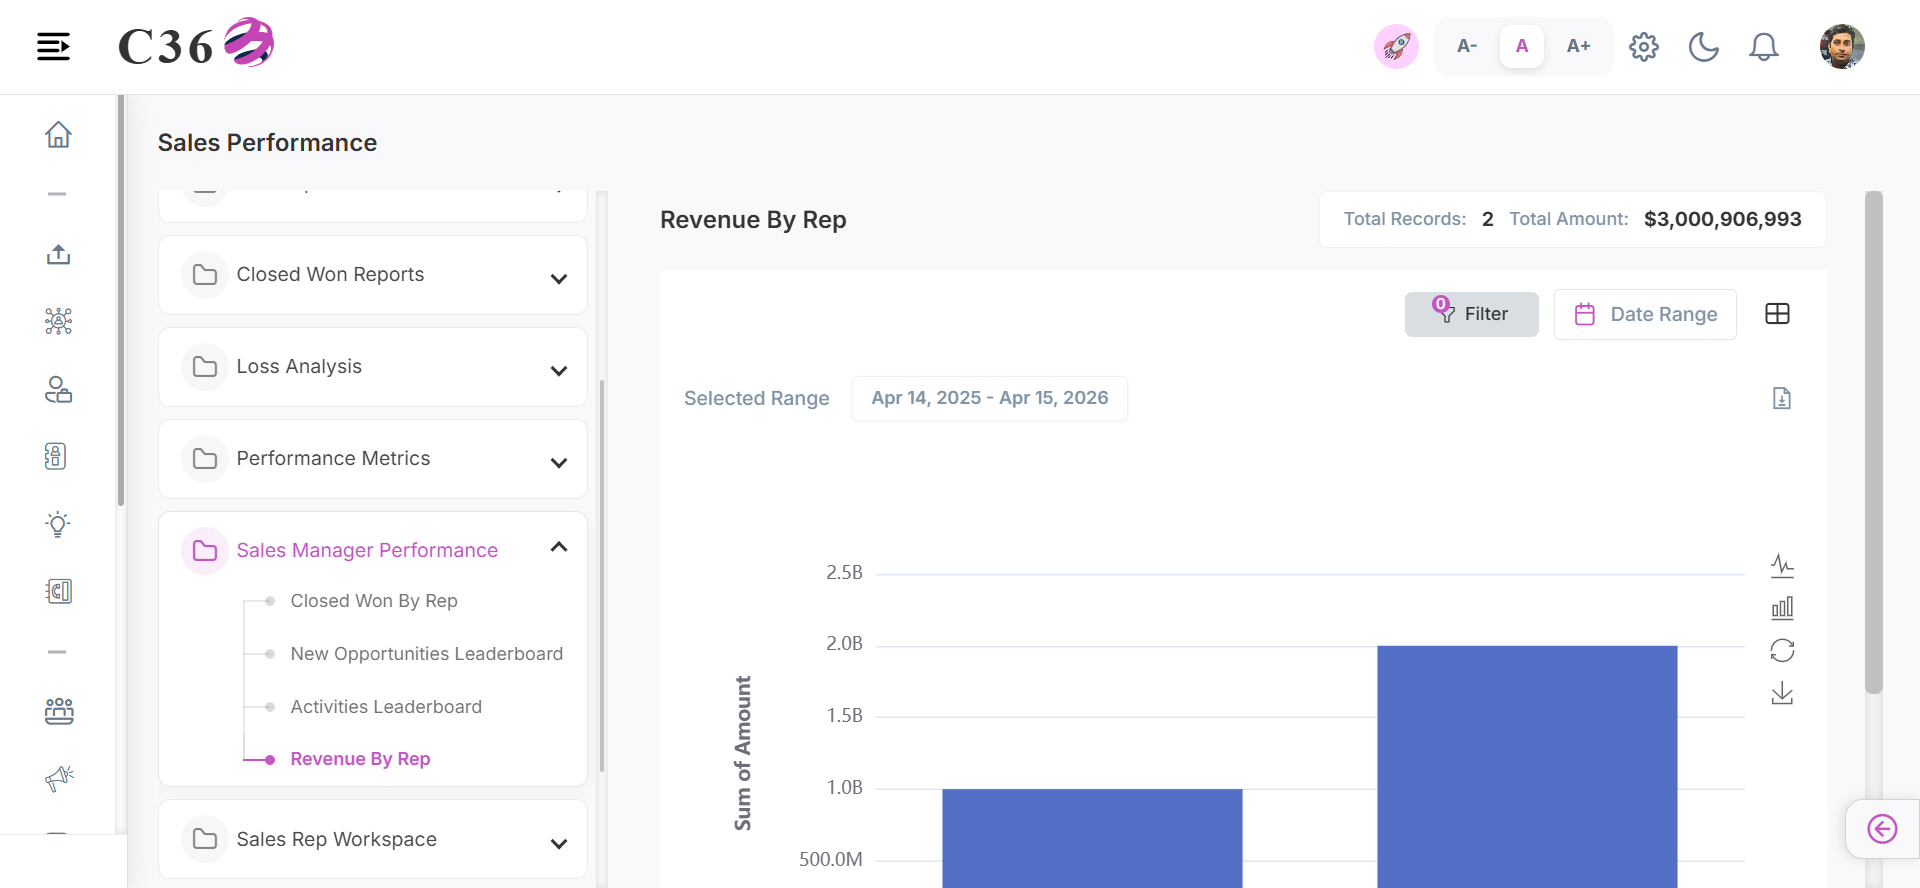1920x888 pixels.
Task: Click the Revenue By Rep chart title
Action: click(753, 220)
